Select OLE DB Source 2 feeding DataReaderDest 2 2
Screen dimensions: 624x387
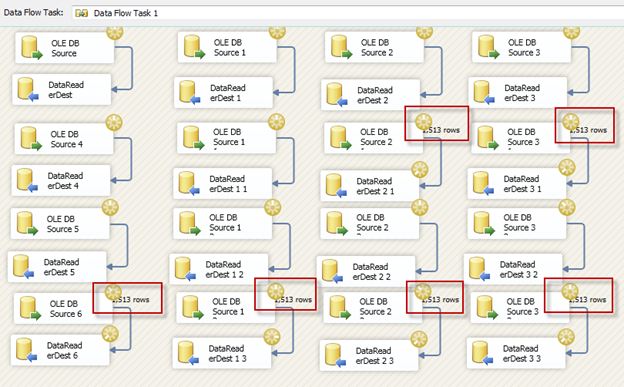pyautogui.click(x=370, y=223)
